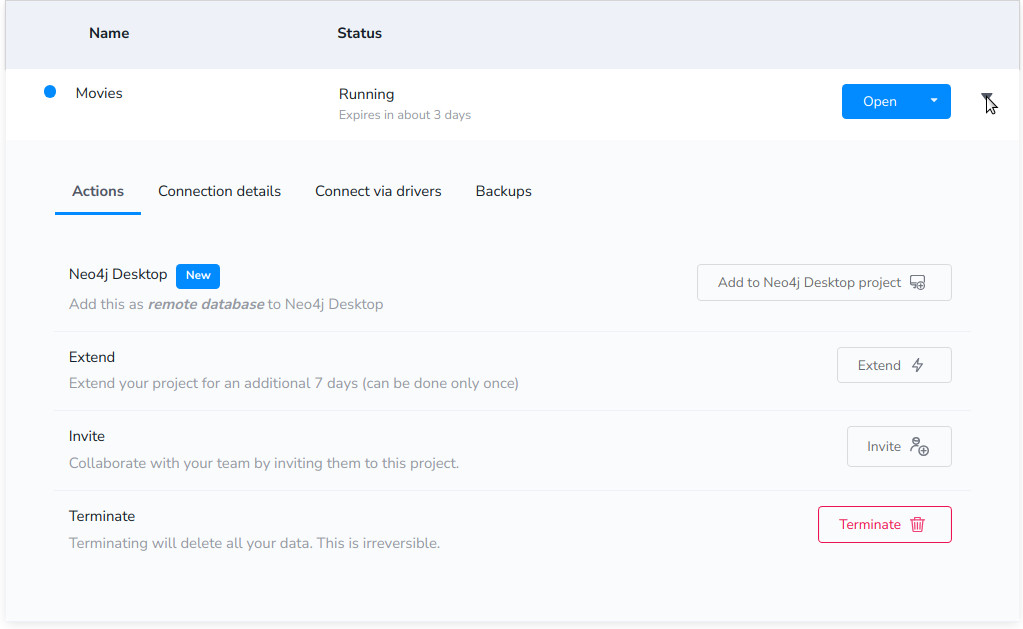The width and height of the screenshot is (1023, 629).
Task: Click the lightning bolt icon in Extend
Action: click(x=917, y=365)
